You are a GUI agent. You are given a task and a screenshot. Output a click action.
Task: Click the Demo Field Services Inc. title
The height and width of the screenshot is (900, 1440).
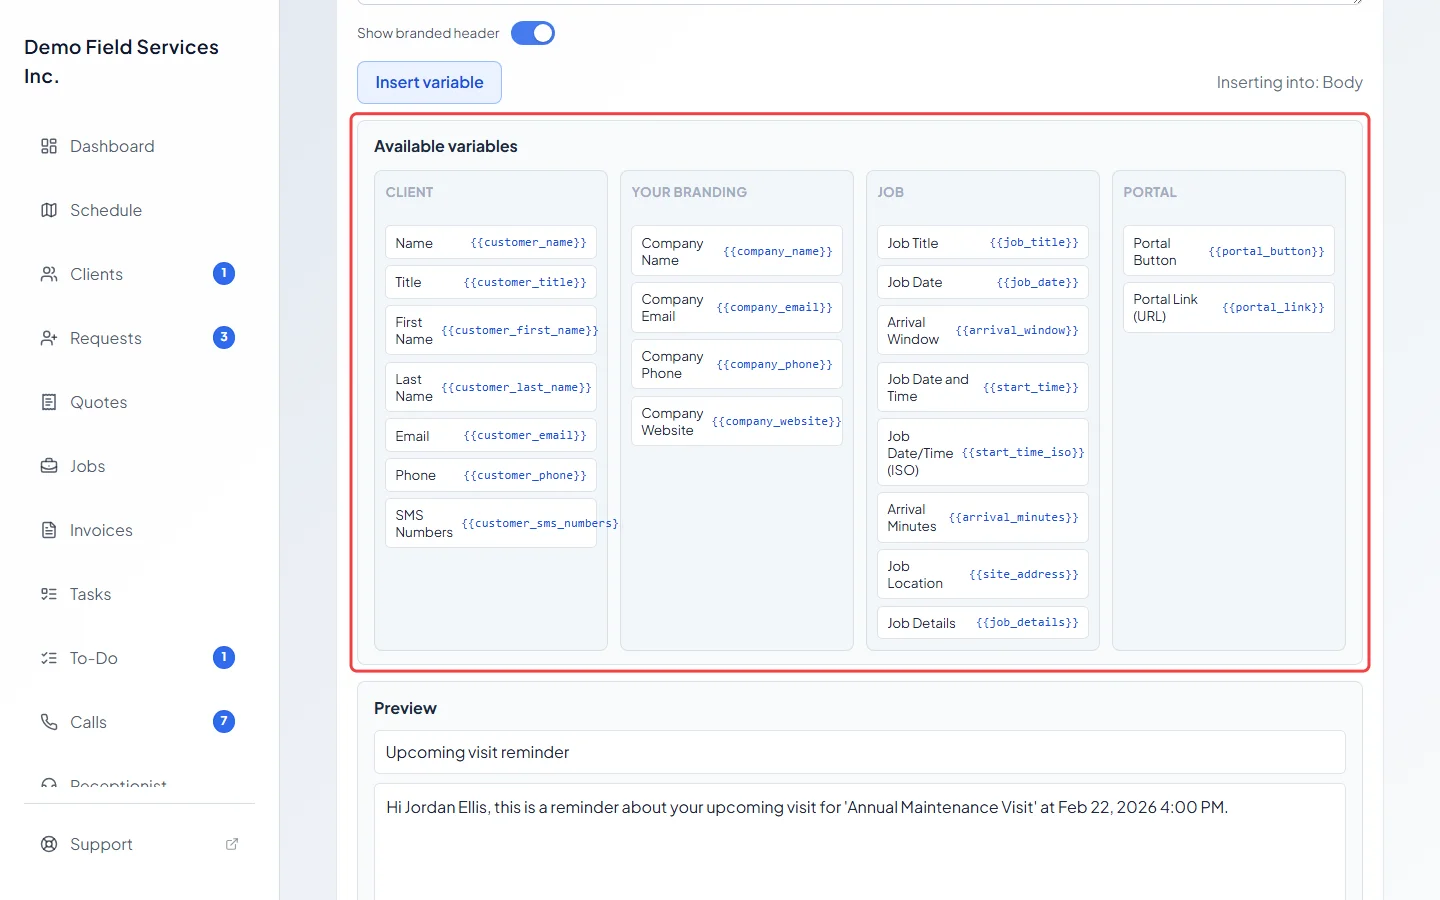click(x=121, y=61)
